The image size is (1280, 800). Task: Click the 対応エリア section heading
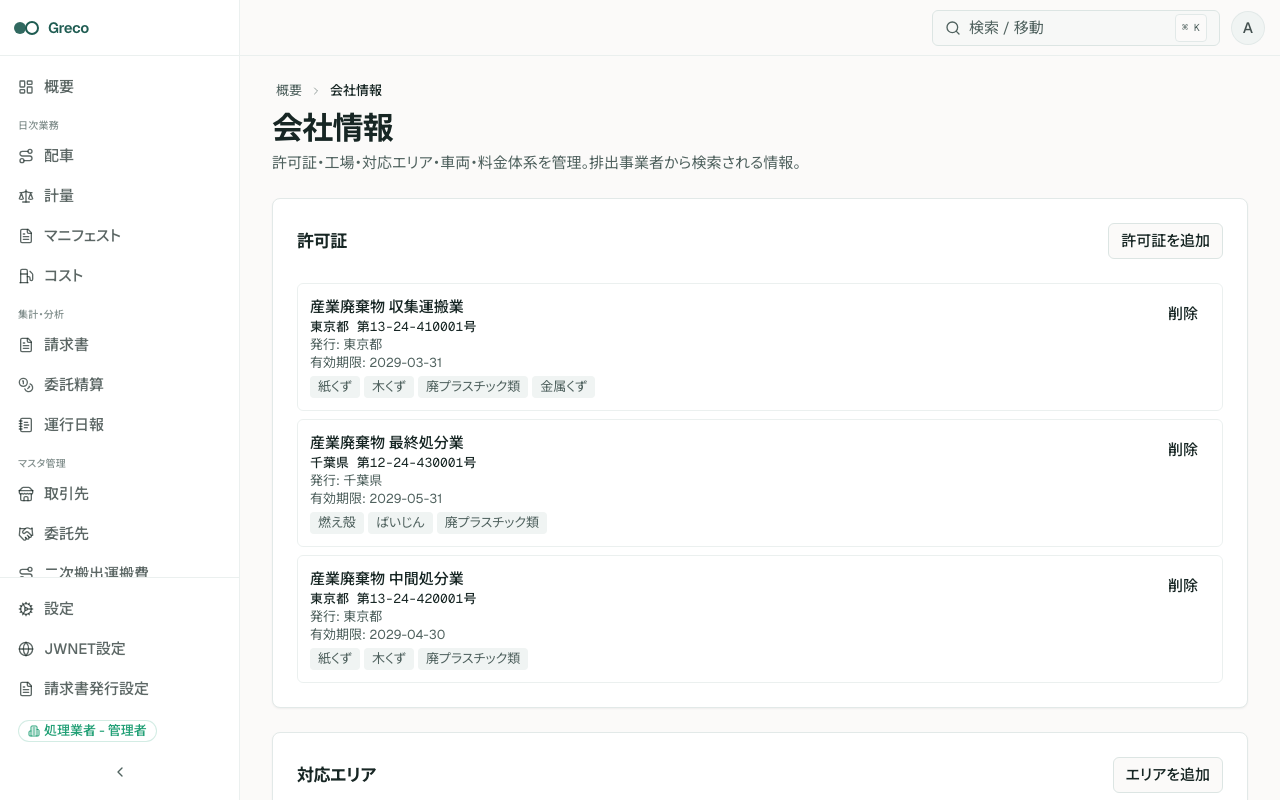click(337, 775)
